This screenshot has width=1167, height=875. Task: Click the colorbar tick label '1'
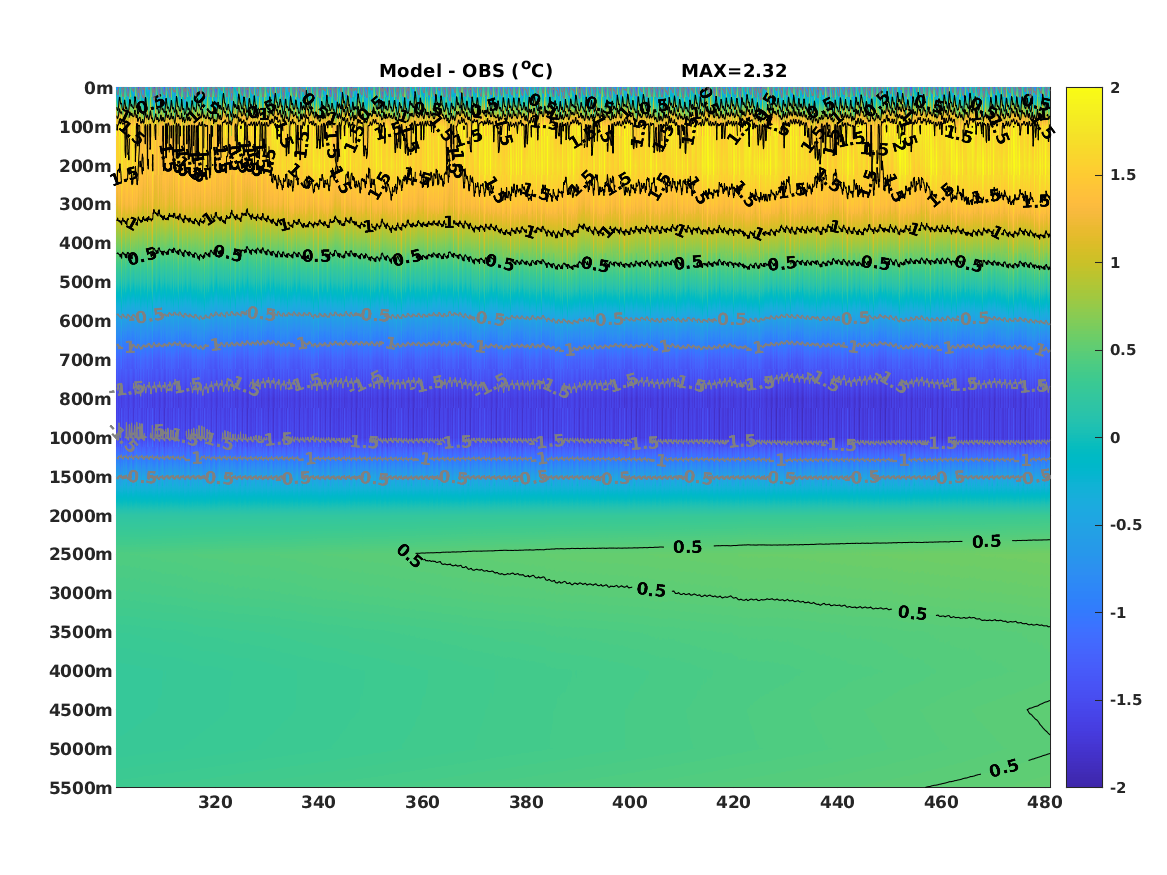pyautogui.click(x=1115, y=263)
